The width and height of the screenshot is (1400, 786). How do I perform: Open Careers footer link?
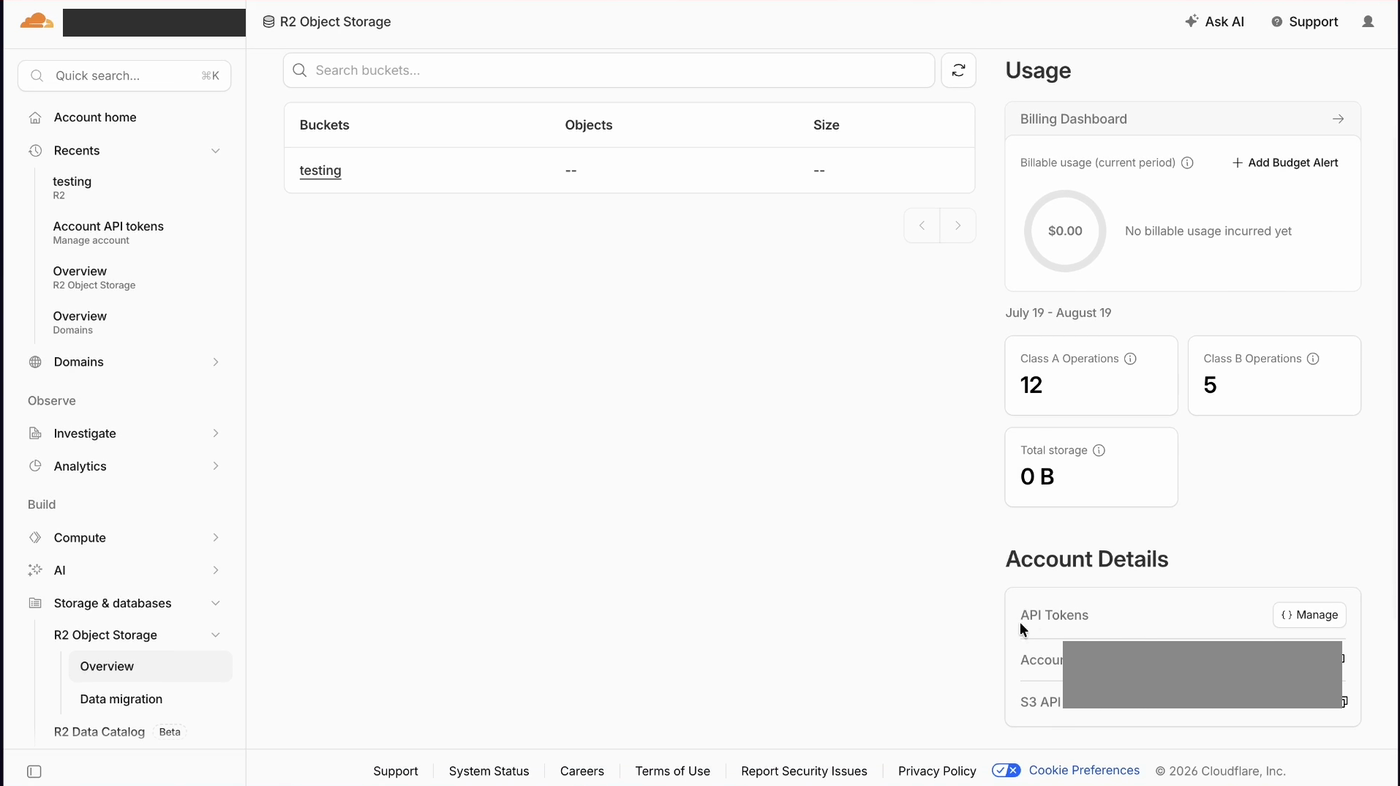coord(582,771)
